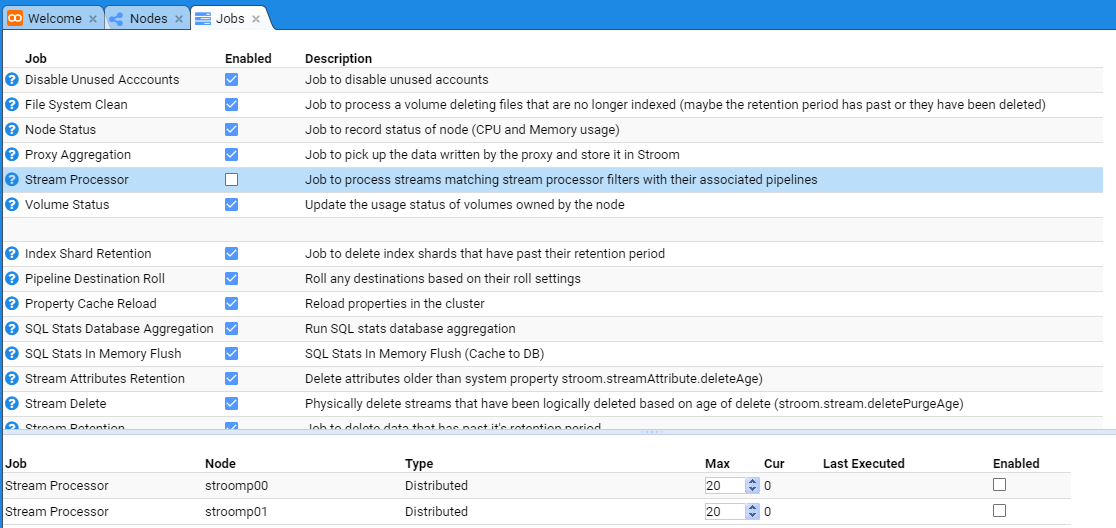
Task: Increase Max tasks for stroomp01
Action: (x=752, y=507)
